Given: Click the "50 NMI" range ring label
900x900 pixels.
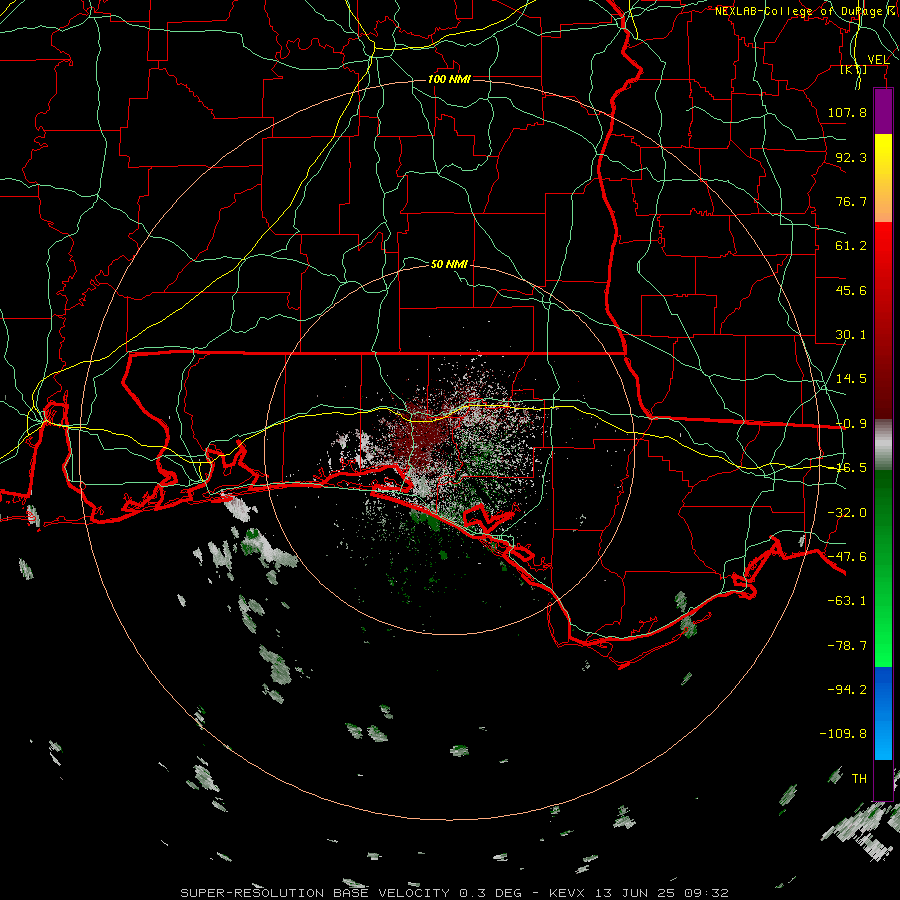Looking at the screenshot, I should (449, 264).
